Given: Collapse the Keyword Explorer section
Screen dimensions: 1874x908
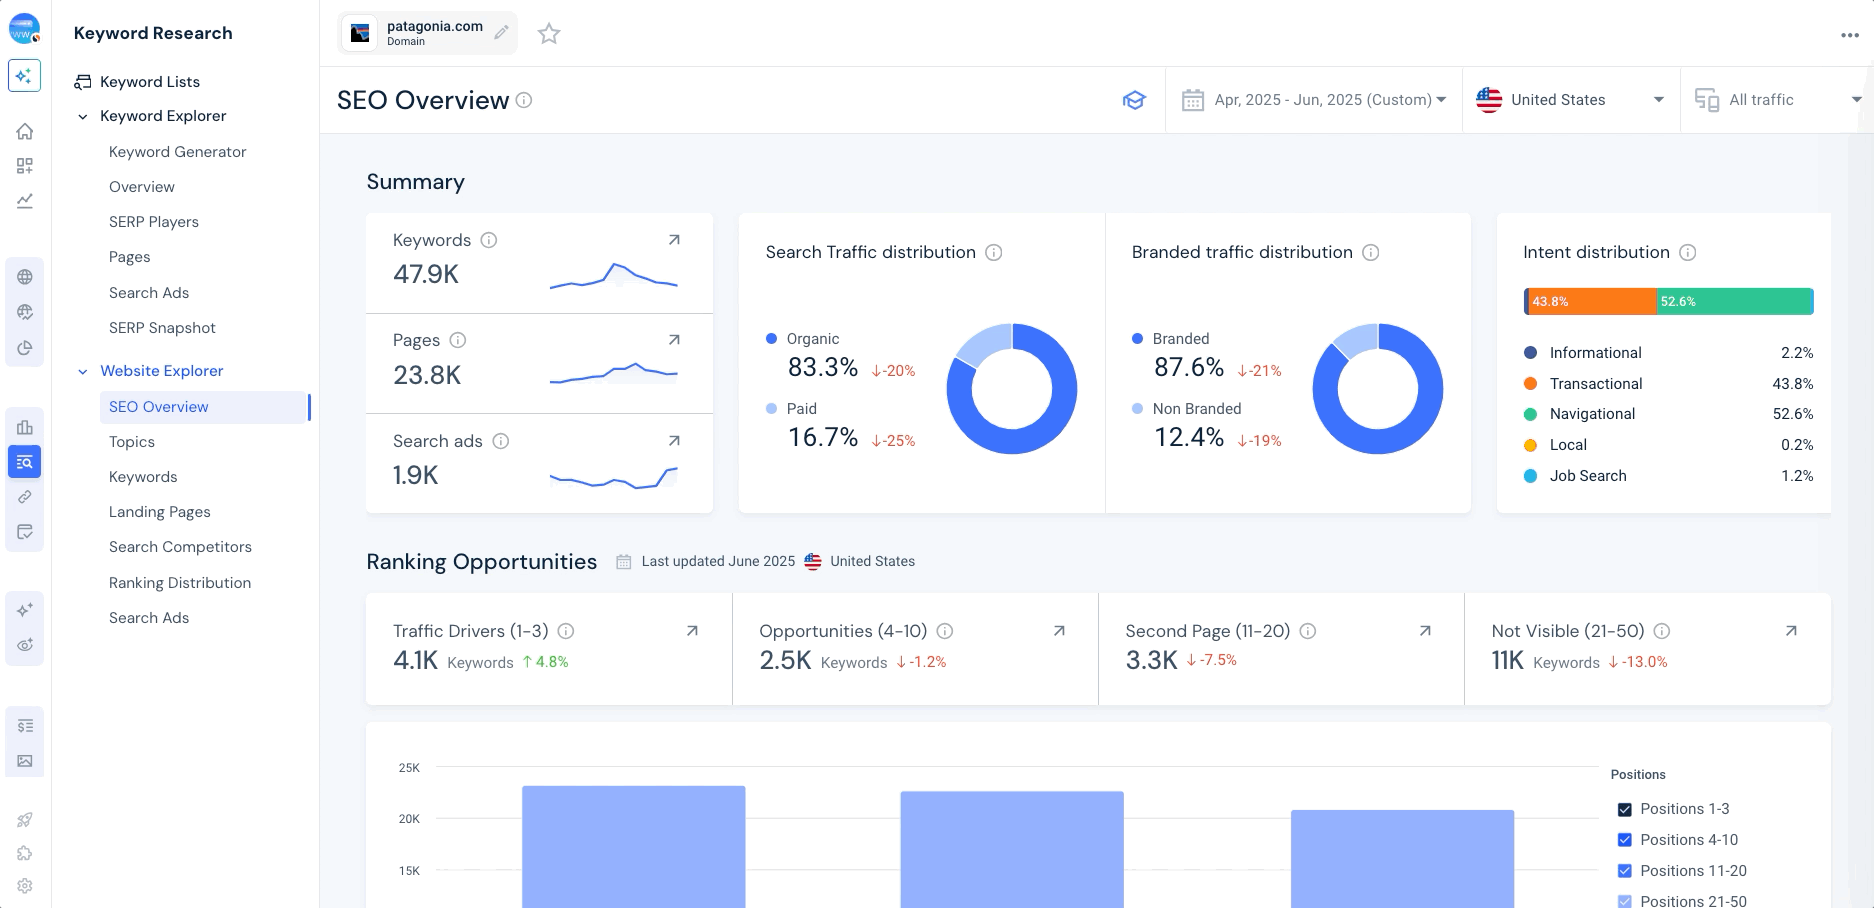Looking at the screenshot, I should tap(83, 116).
